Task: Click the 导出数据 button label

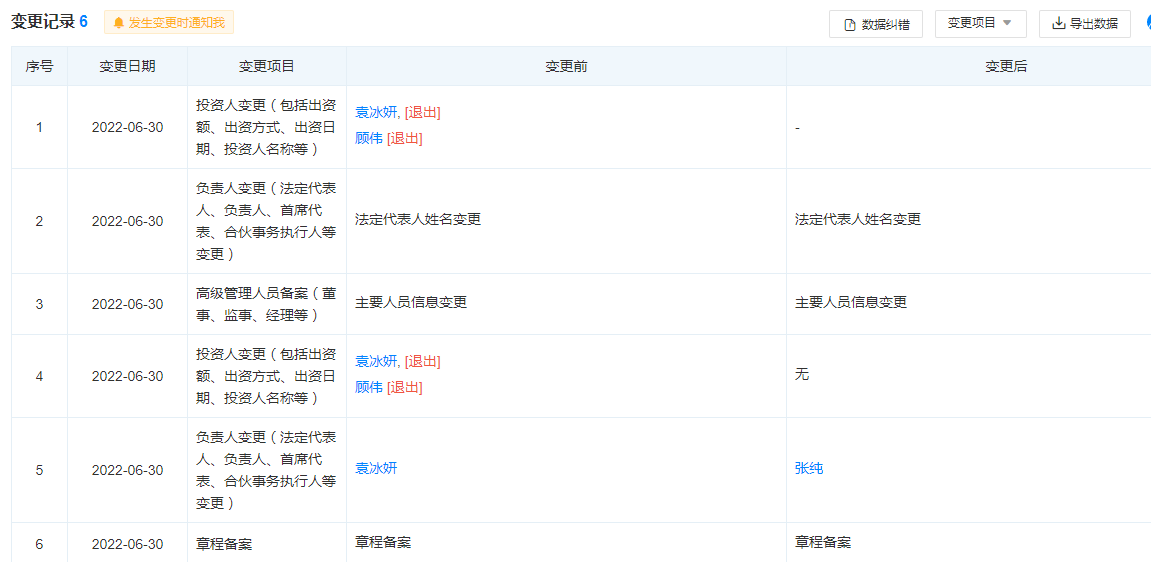Action: point(1093,24)
